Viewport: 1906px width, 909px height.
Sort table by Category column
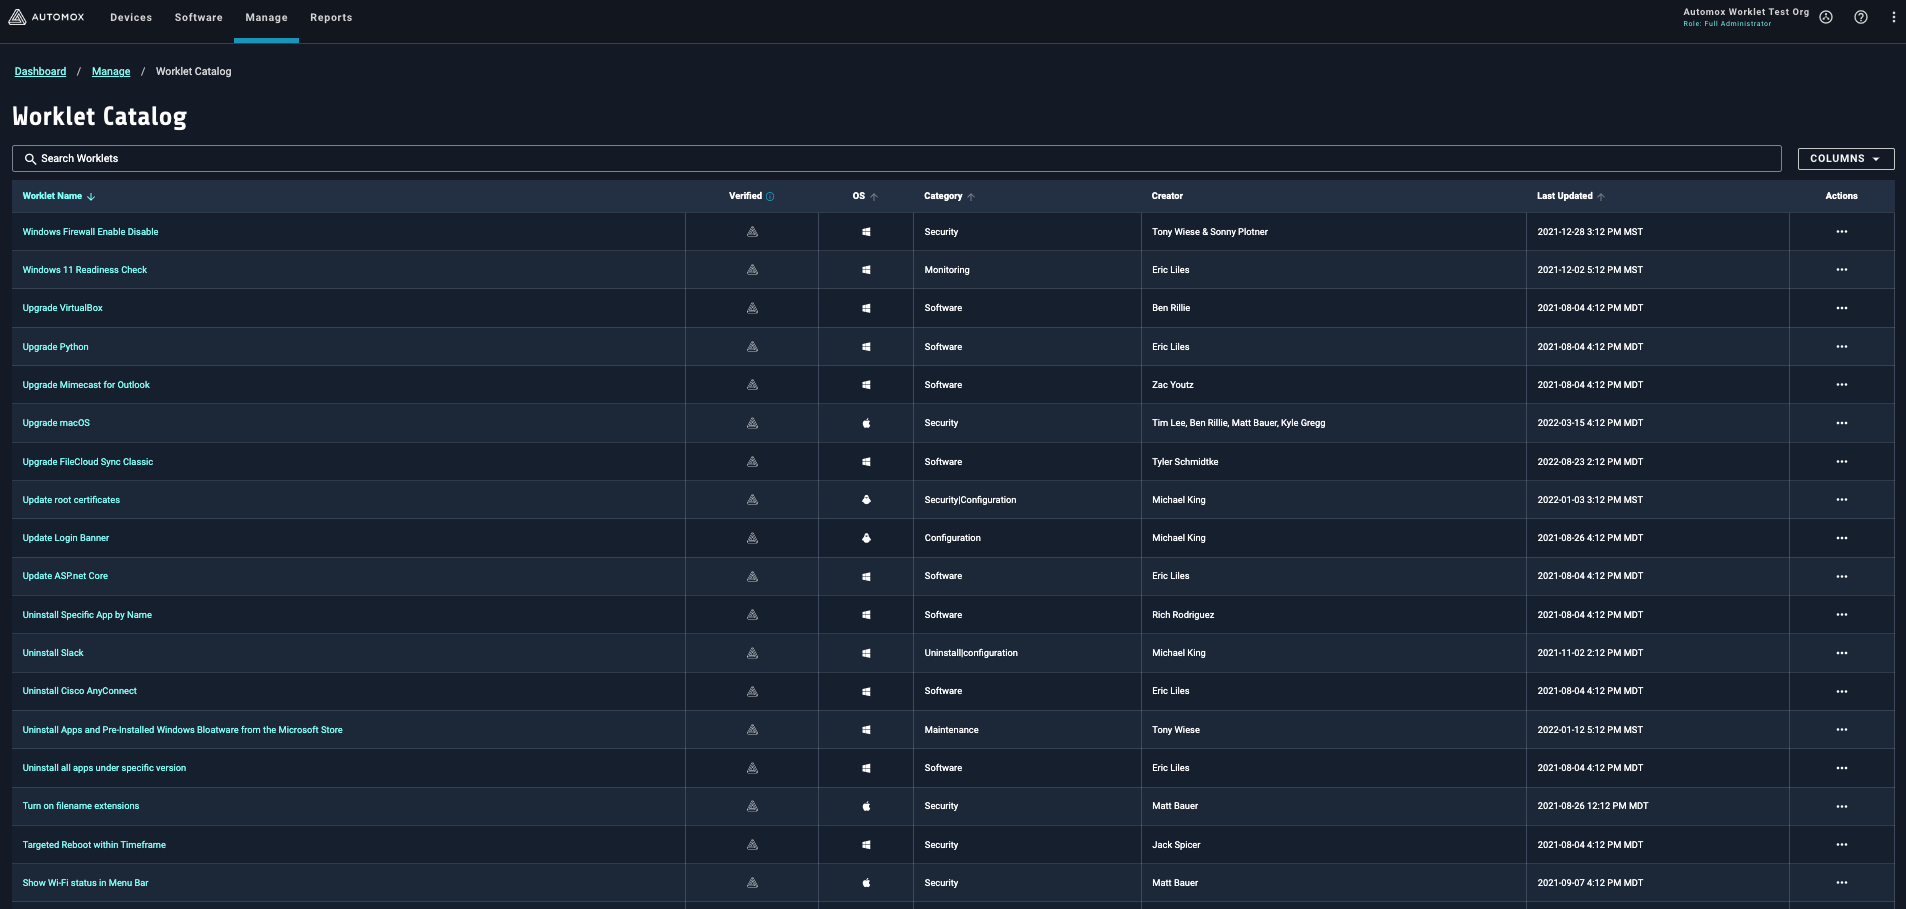[949, 196]
